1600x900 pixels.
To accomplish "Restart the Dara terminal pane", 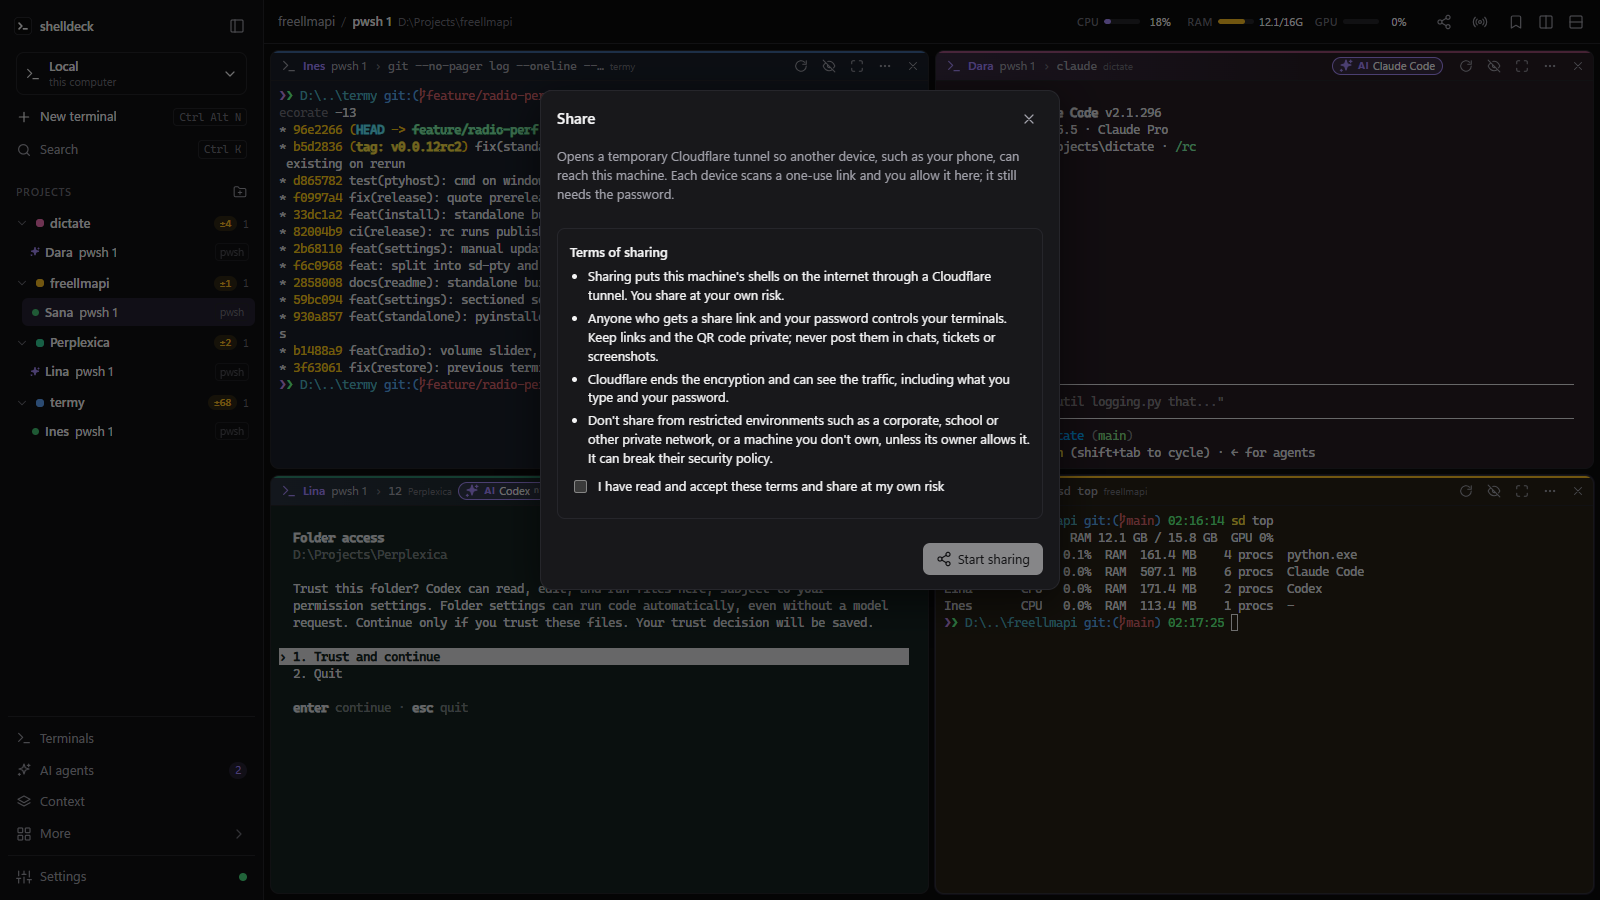I will tap(1466, 66).
